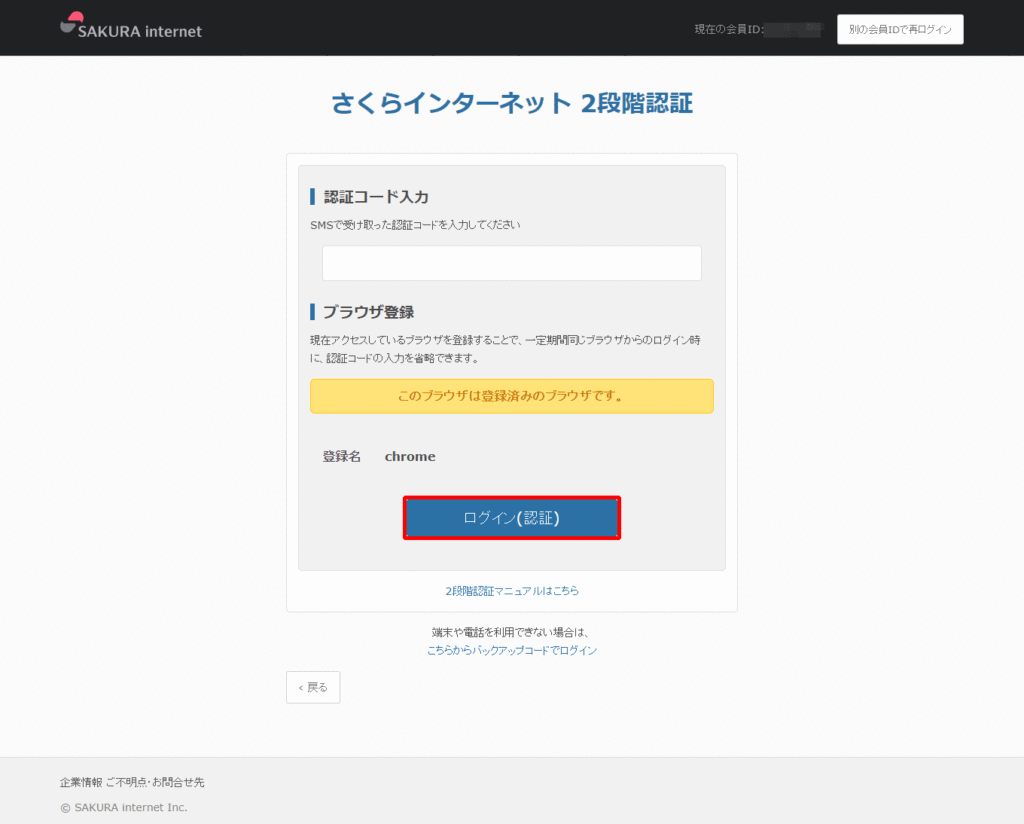Click the SAKURA internet Inc. copyright text
Screen dimensions: 1024x824
pyautogui.click(x=124, y=808)
